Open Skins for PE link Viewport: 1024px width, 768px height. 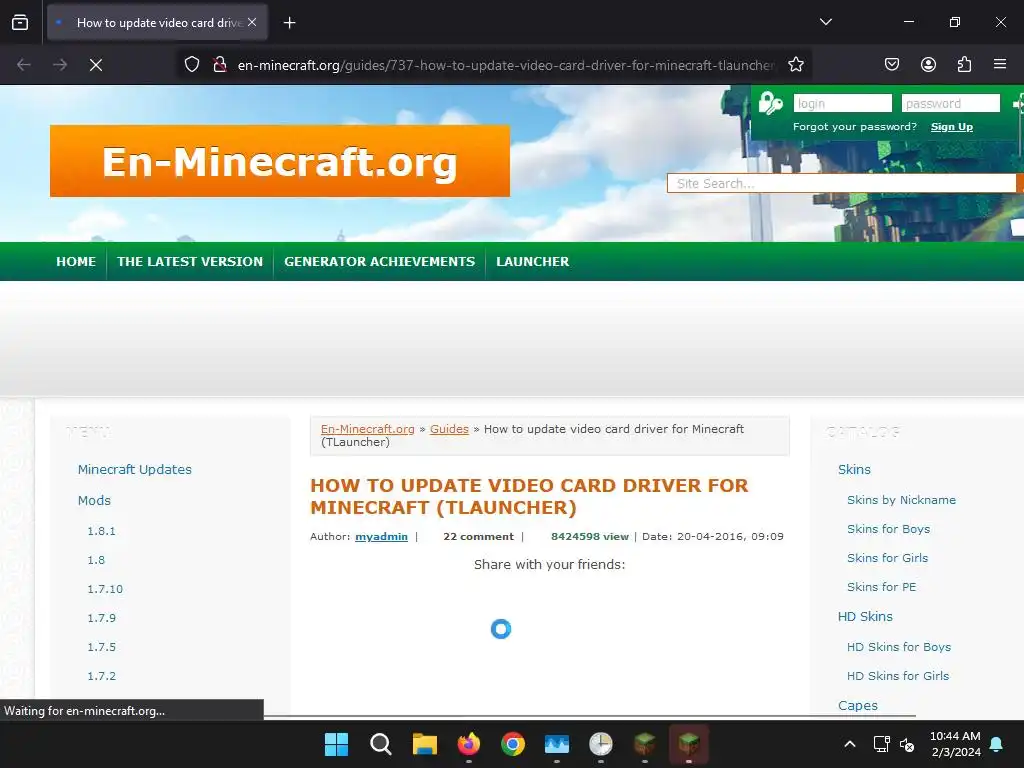pos(882,586)
